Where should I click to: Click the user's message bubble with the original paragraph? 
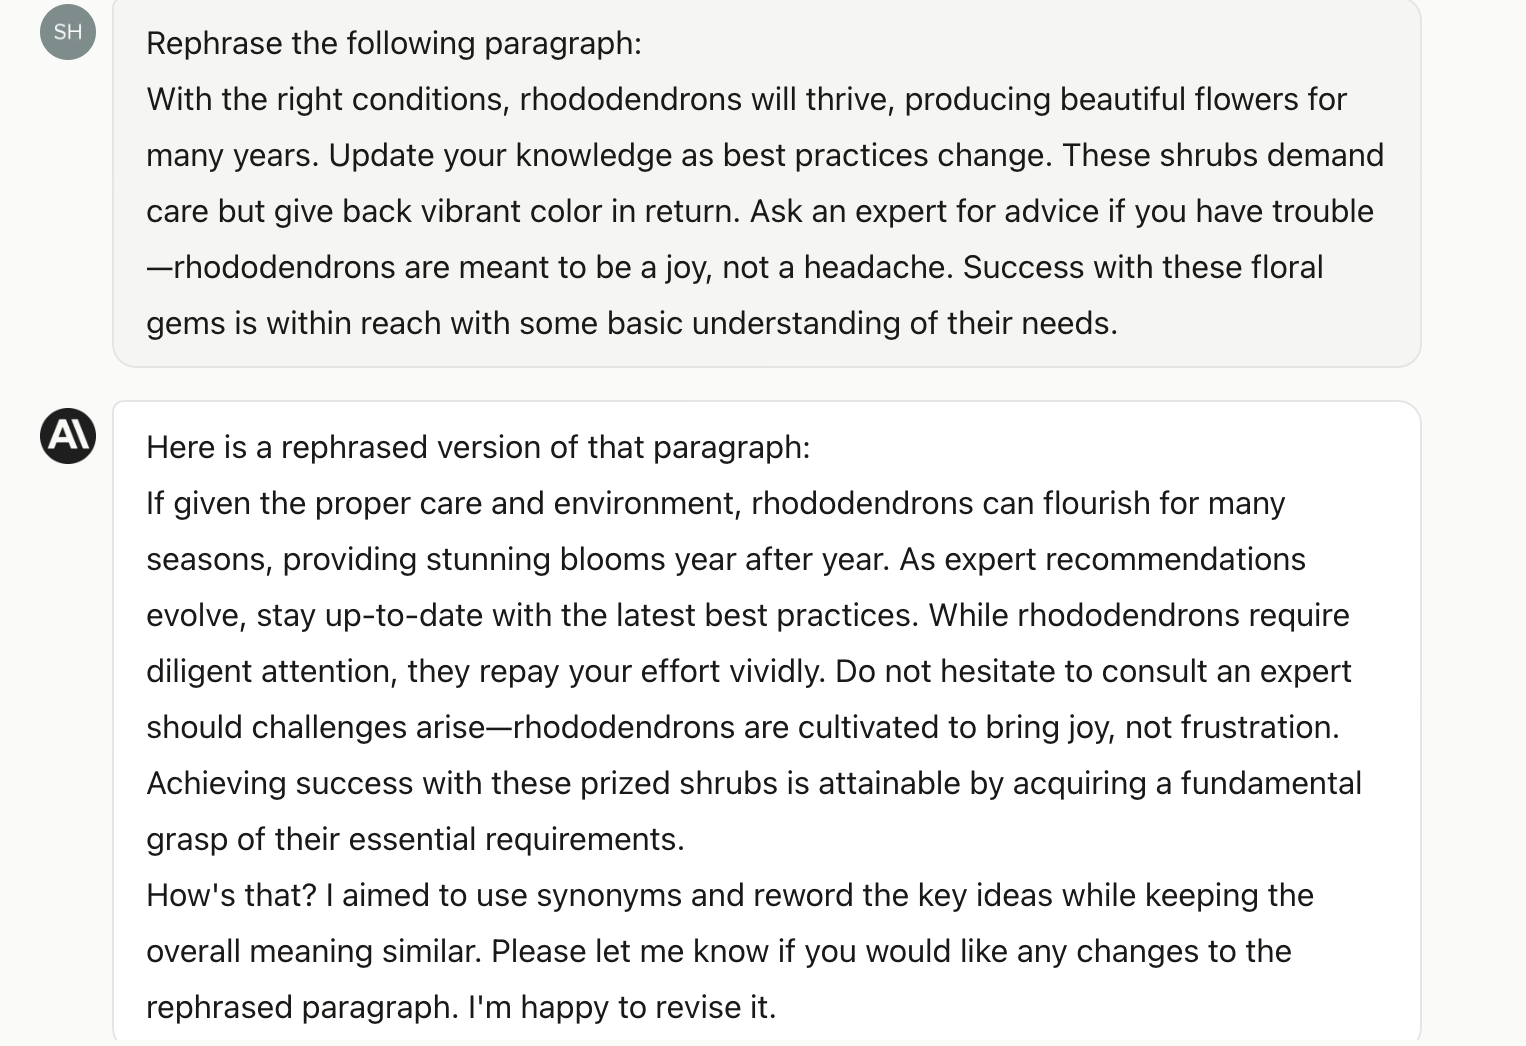767,183
